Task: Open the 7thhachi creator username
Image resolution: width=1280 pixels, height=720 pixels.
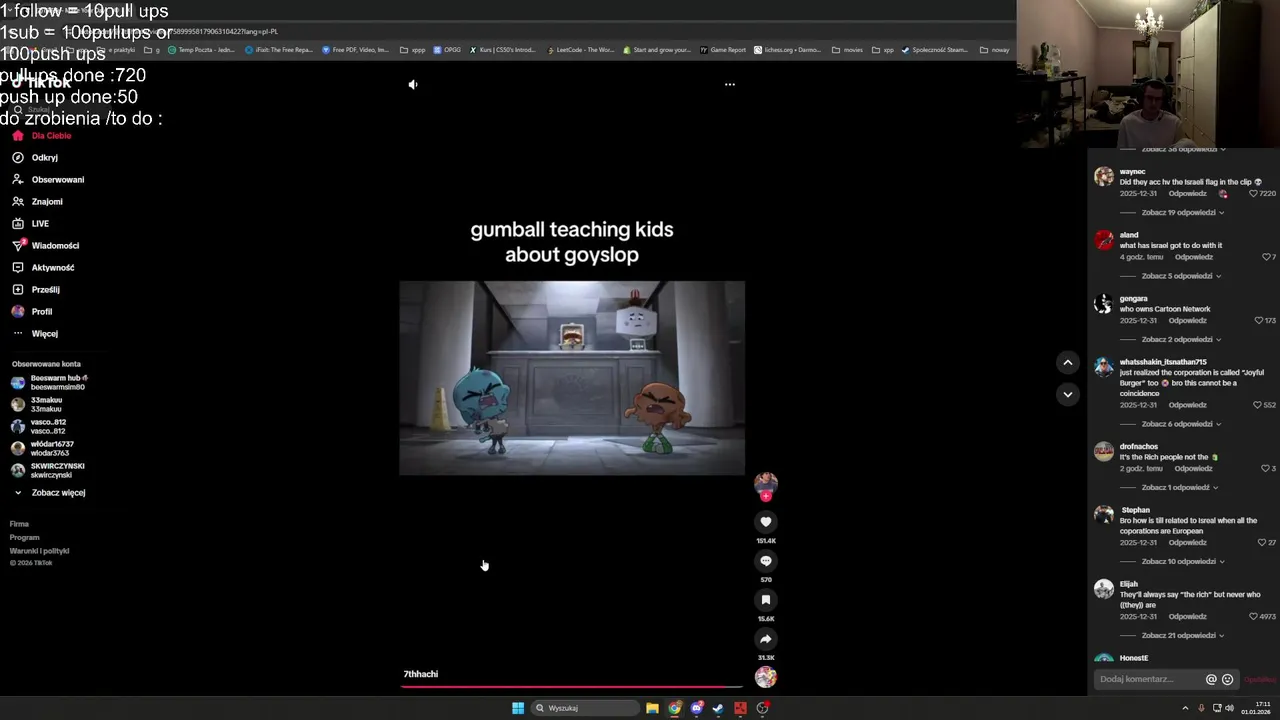Action: click(421, 674)
